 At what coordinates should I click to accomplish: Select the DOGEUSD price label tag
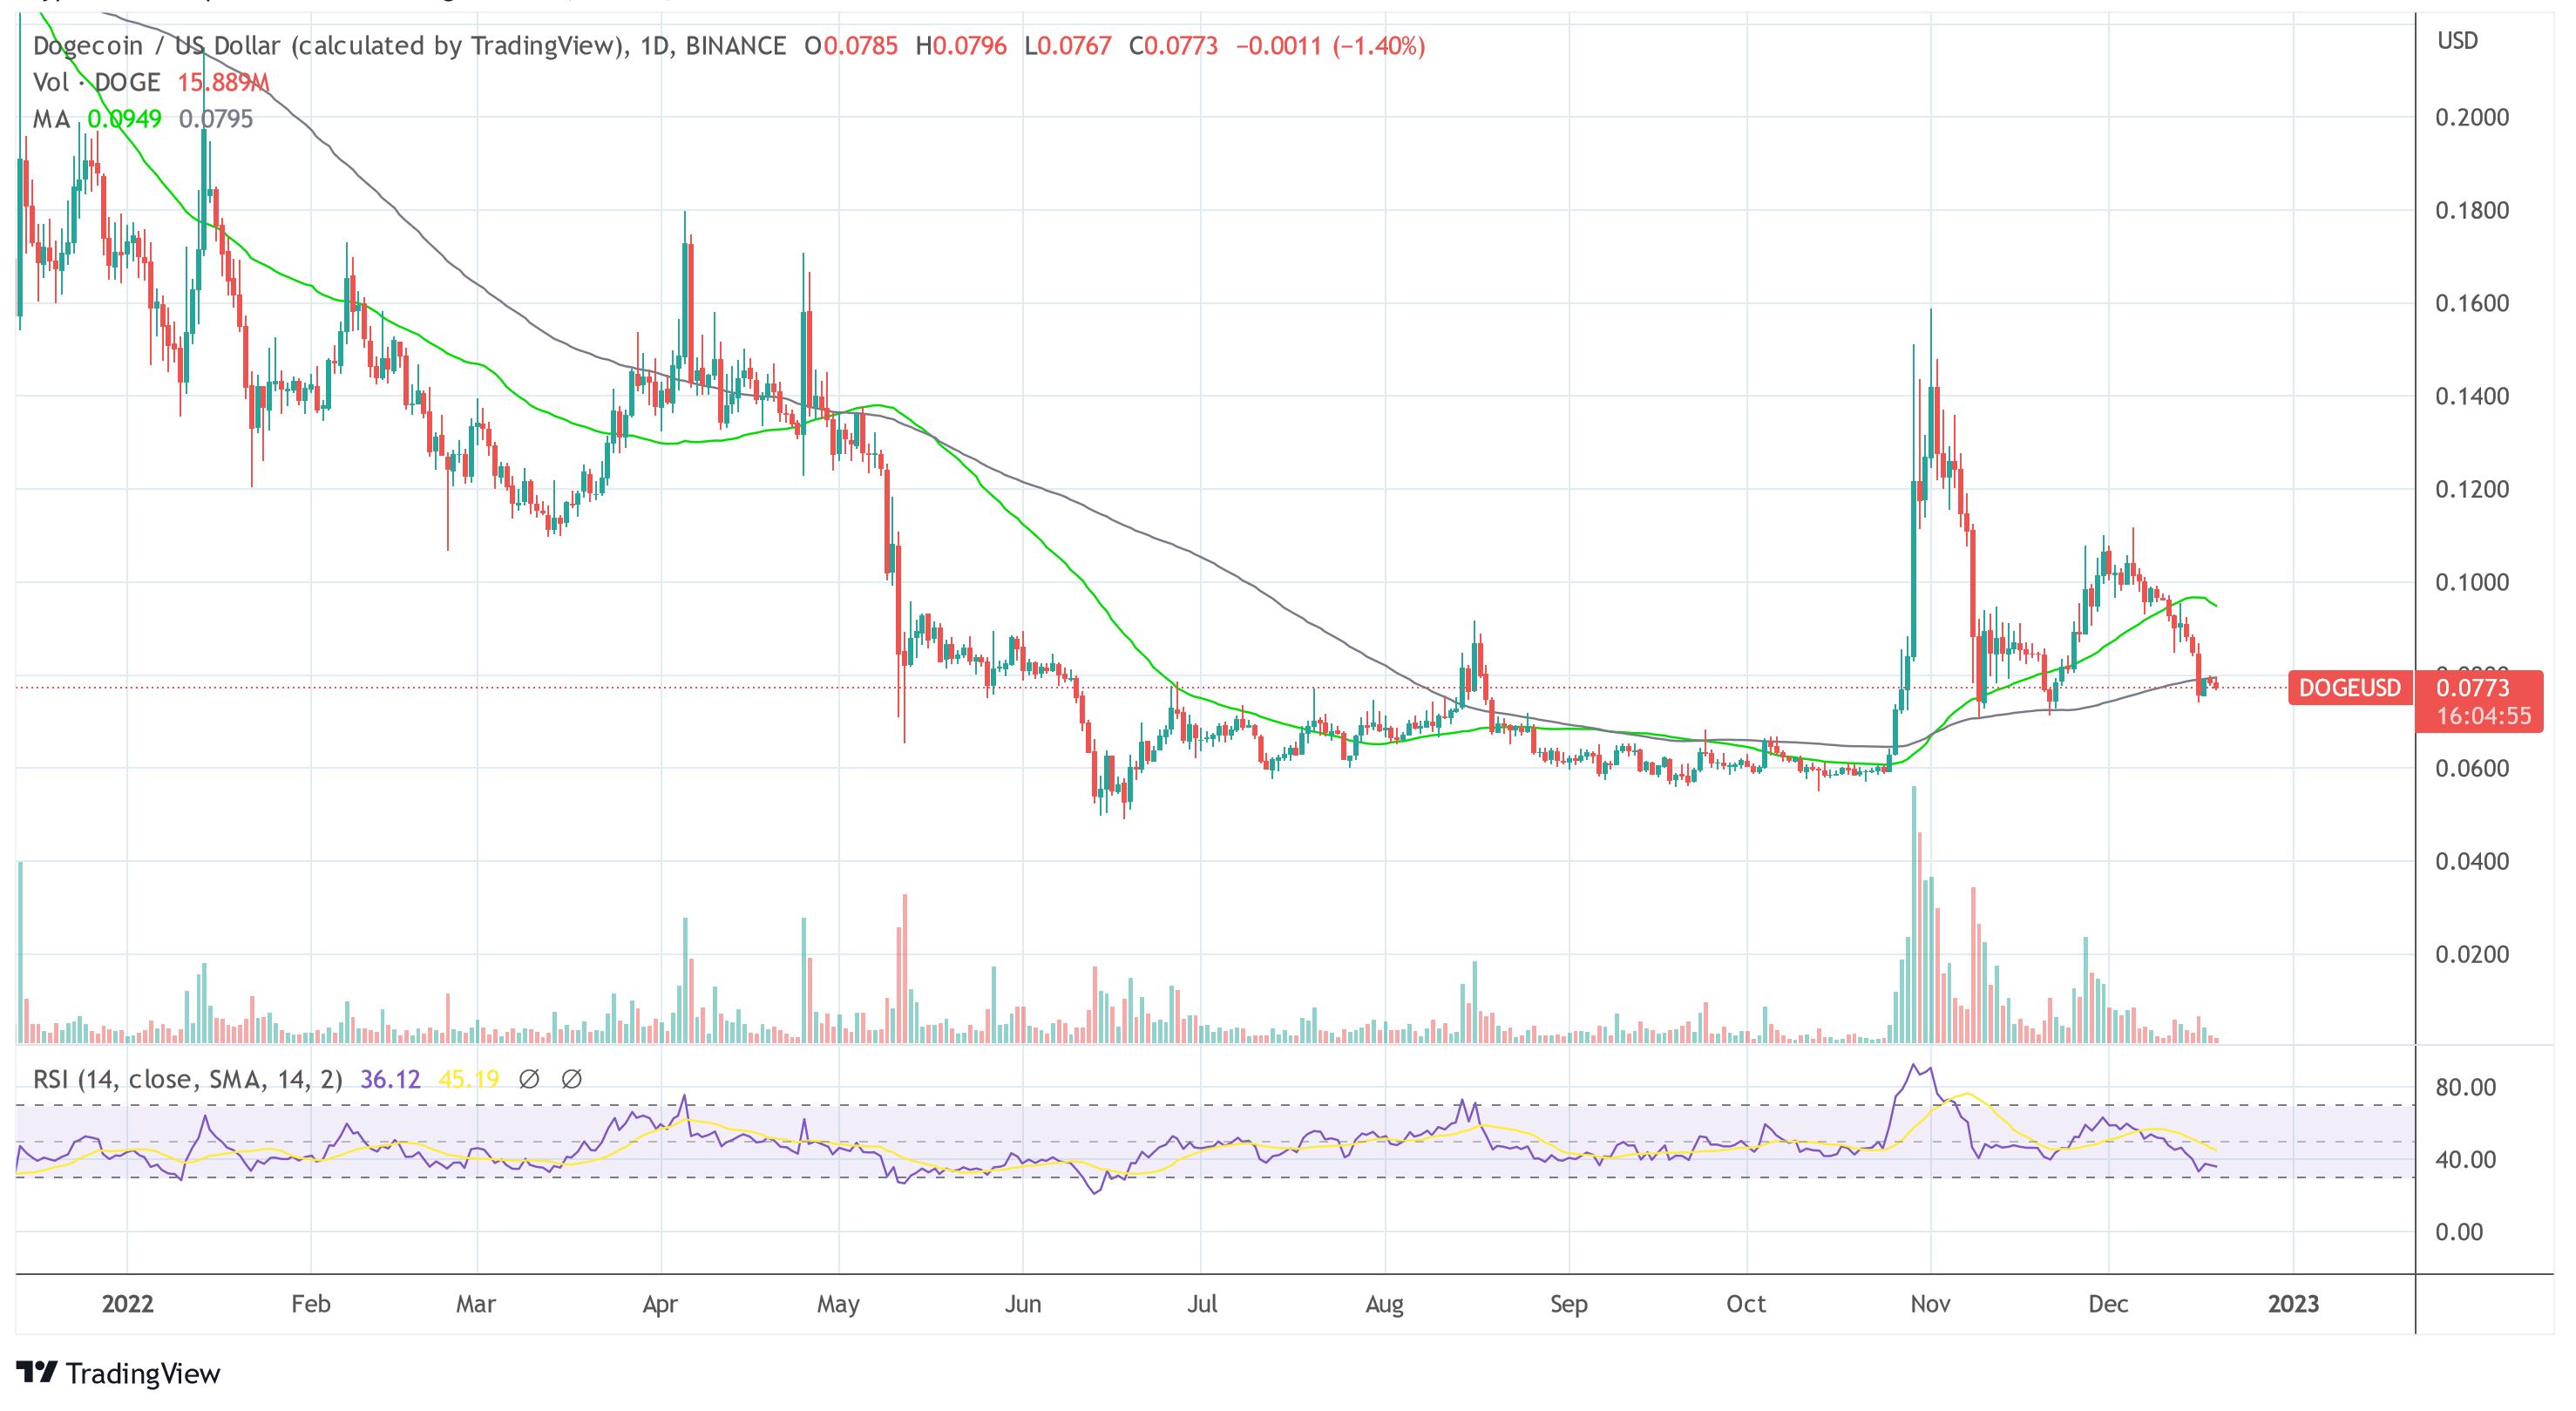point(2349,688)
